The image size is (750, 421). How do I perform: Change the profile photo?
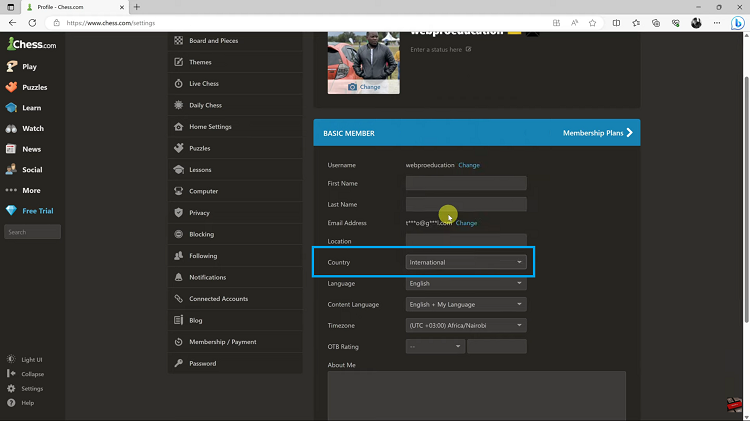364,87
